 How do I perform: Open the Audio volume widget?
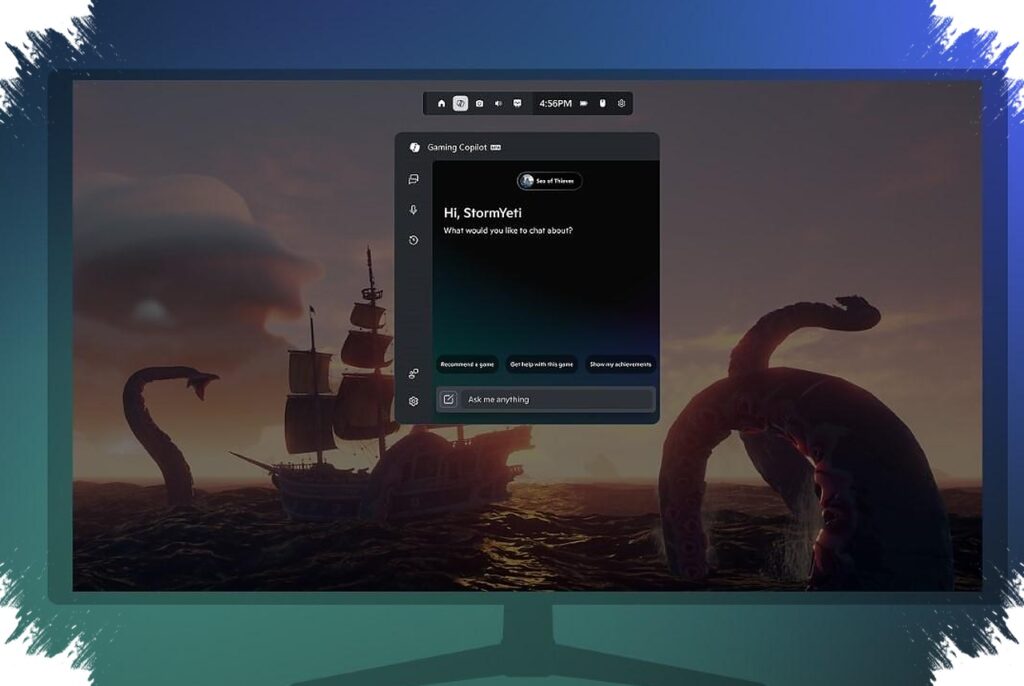[x=498, y=103]
